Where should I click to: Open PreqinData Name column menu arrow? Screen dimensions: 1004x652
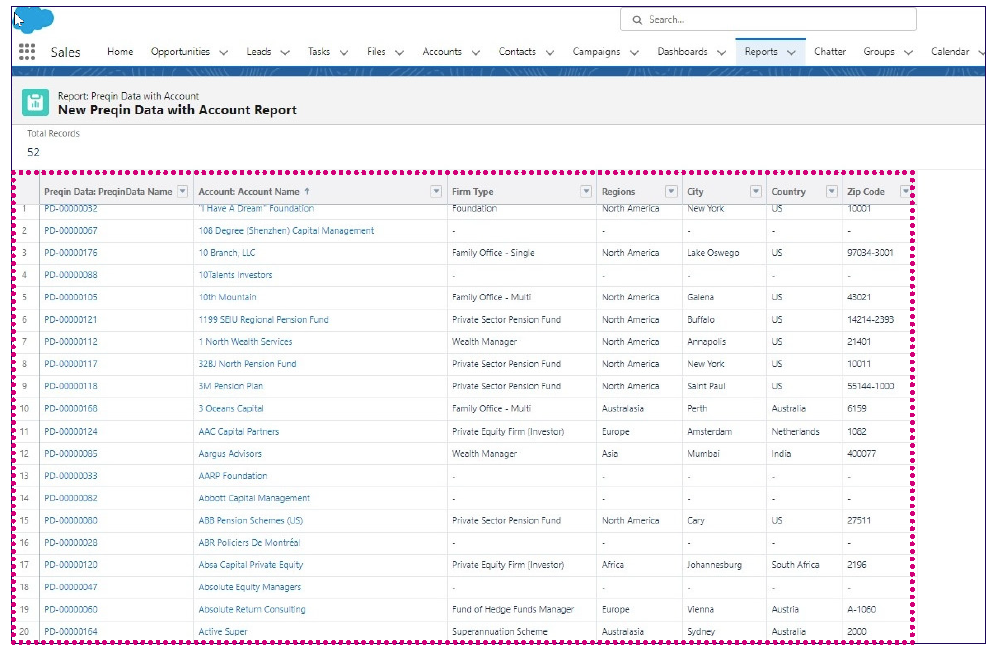[182, 192]
